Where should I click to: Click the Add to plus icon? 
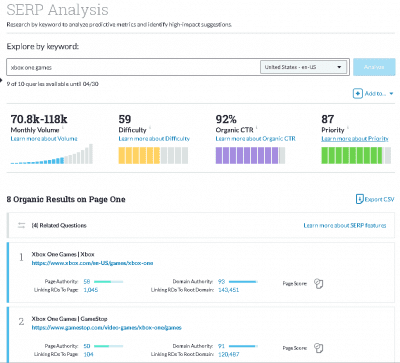[x=357, y=93]
